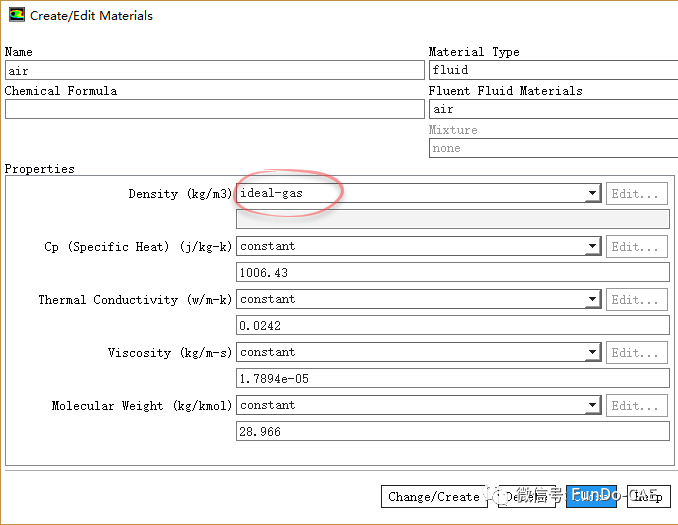Click the Create/Edit Materials window icon
The height and width of the screenshot is (525, 678).
pos(17,15)
